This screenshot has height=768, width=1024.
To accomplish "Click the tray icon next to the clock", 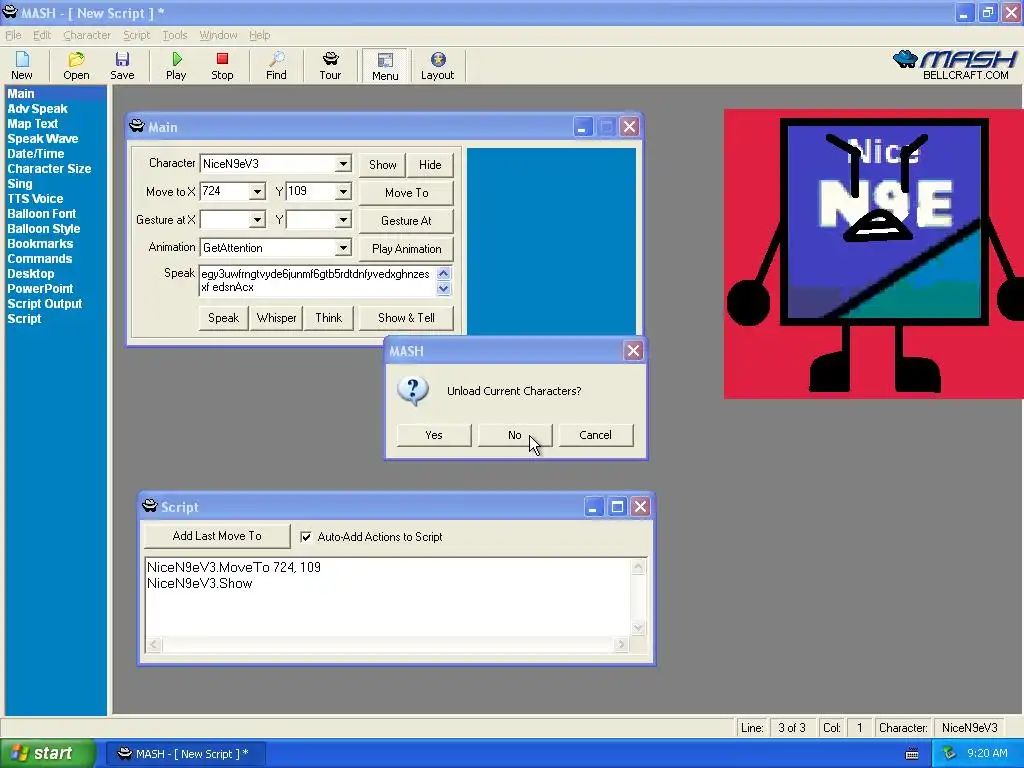I will [x=950, y=753].
